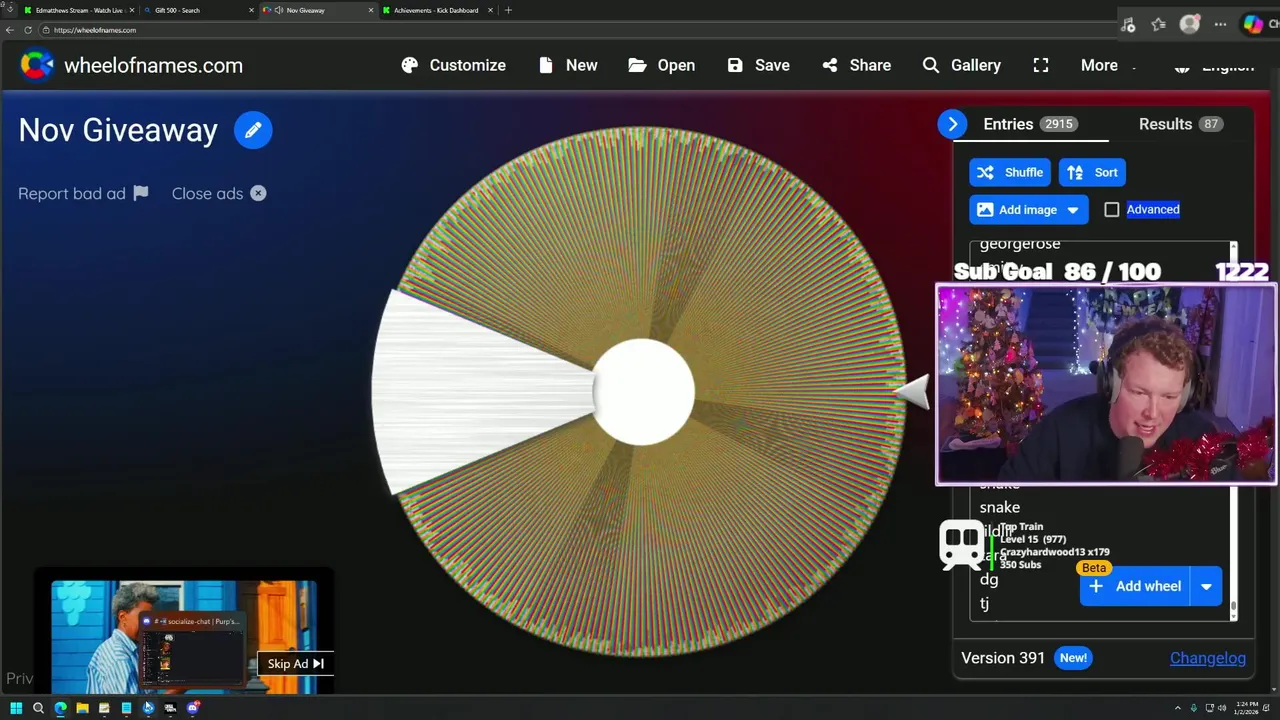Mute the Nov Giveaway tab audio icon

(x=279, y=10)
